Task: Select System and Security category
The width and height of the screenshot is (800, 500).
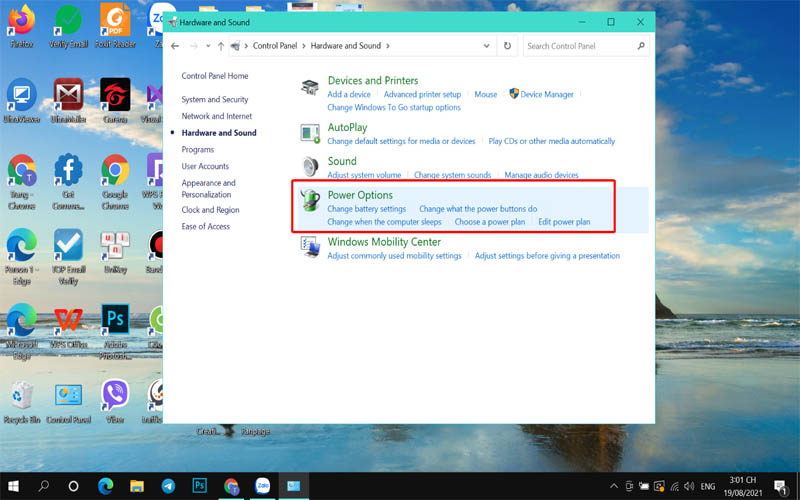Action: point(215,99)
